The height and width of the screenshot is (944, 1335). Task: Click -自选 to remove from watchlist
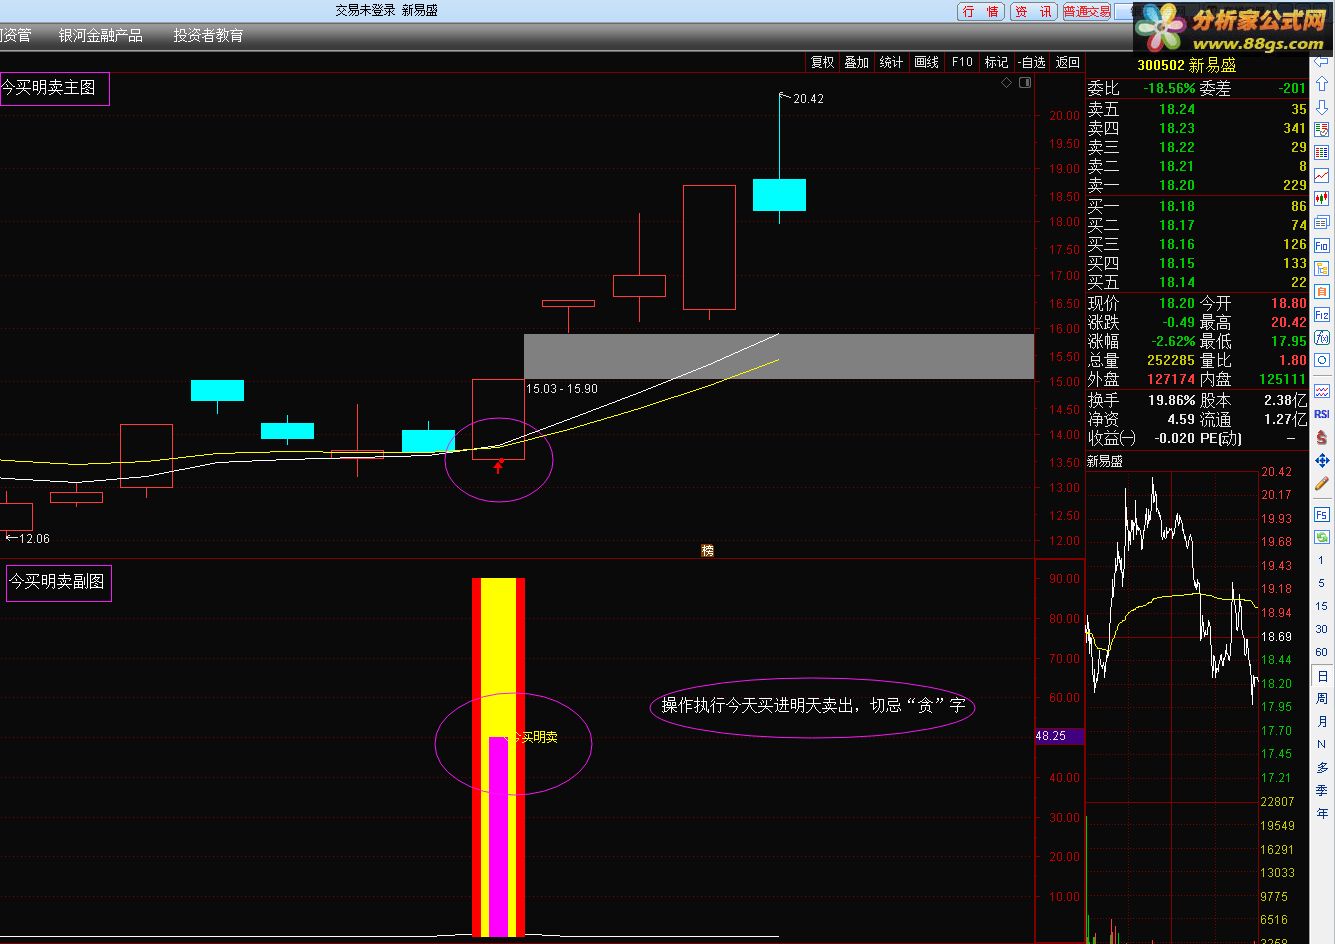[1032, 62]
